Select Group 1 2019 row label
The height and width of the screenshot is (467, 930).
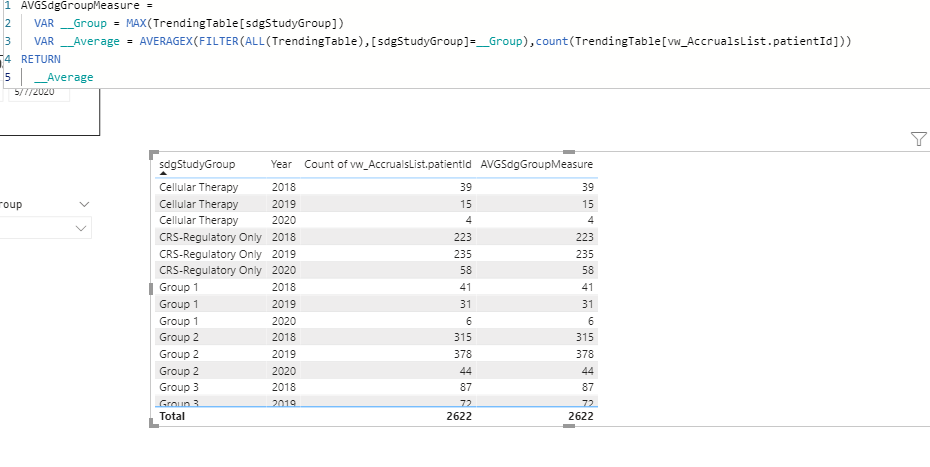[179, 304]
